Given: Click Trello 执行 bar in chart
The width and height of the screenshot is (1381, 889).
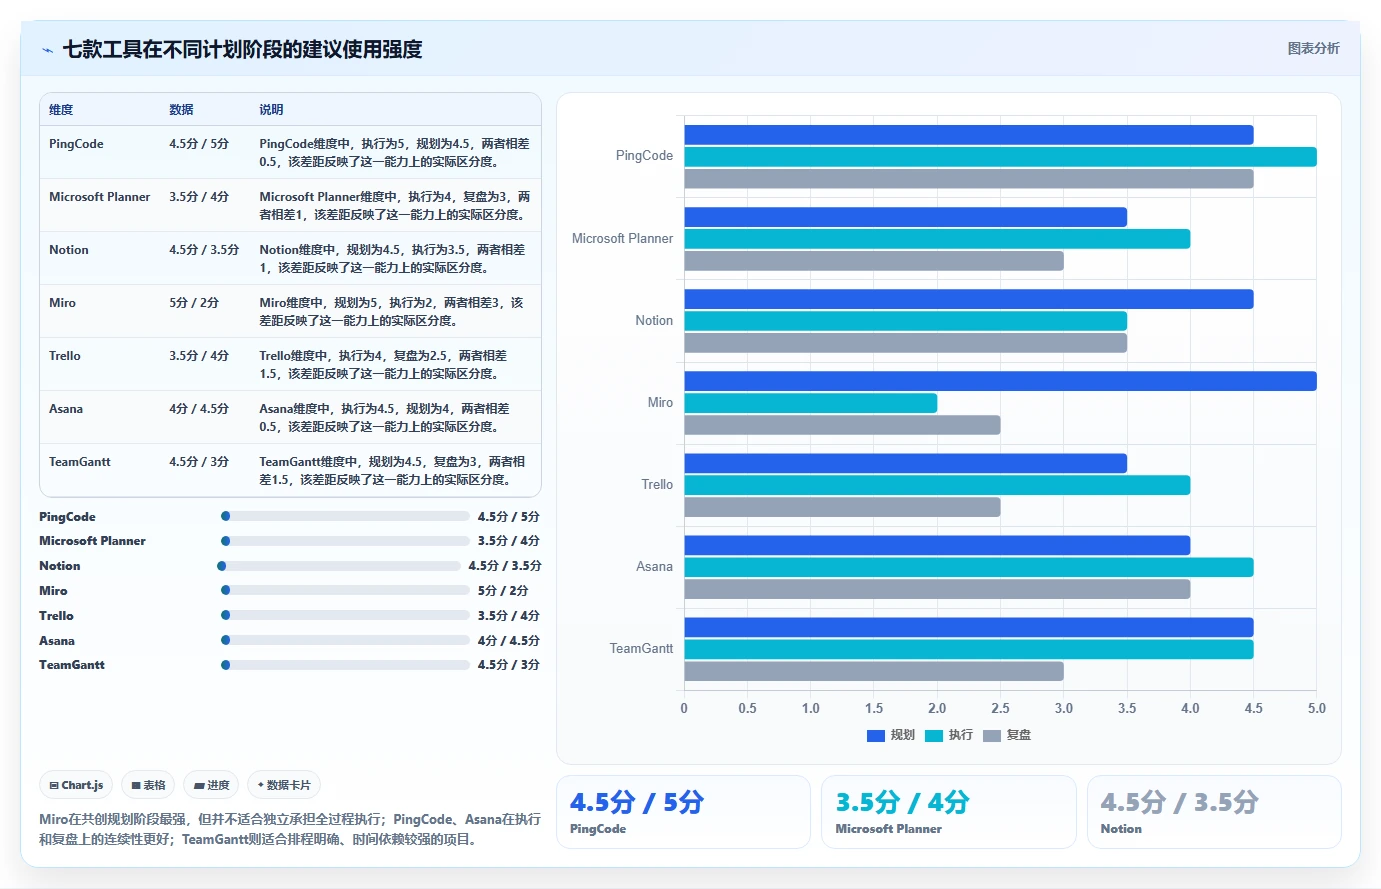Looking at the screenshot, I should (937, 485).
